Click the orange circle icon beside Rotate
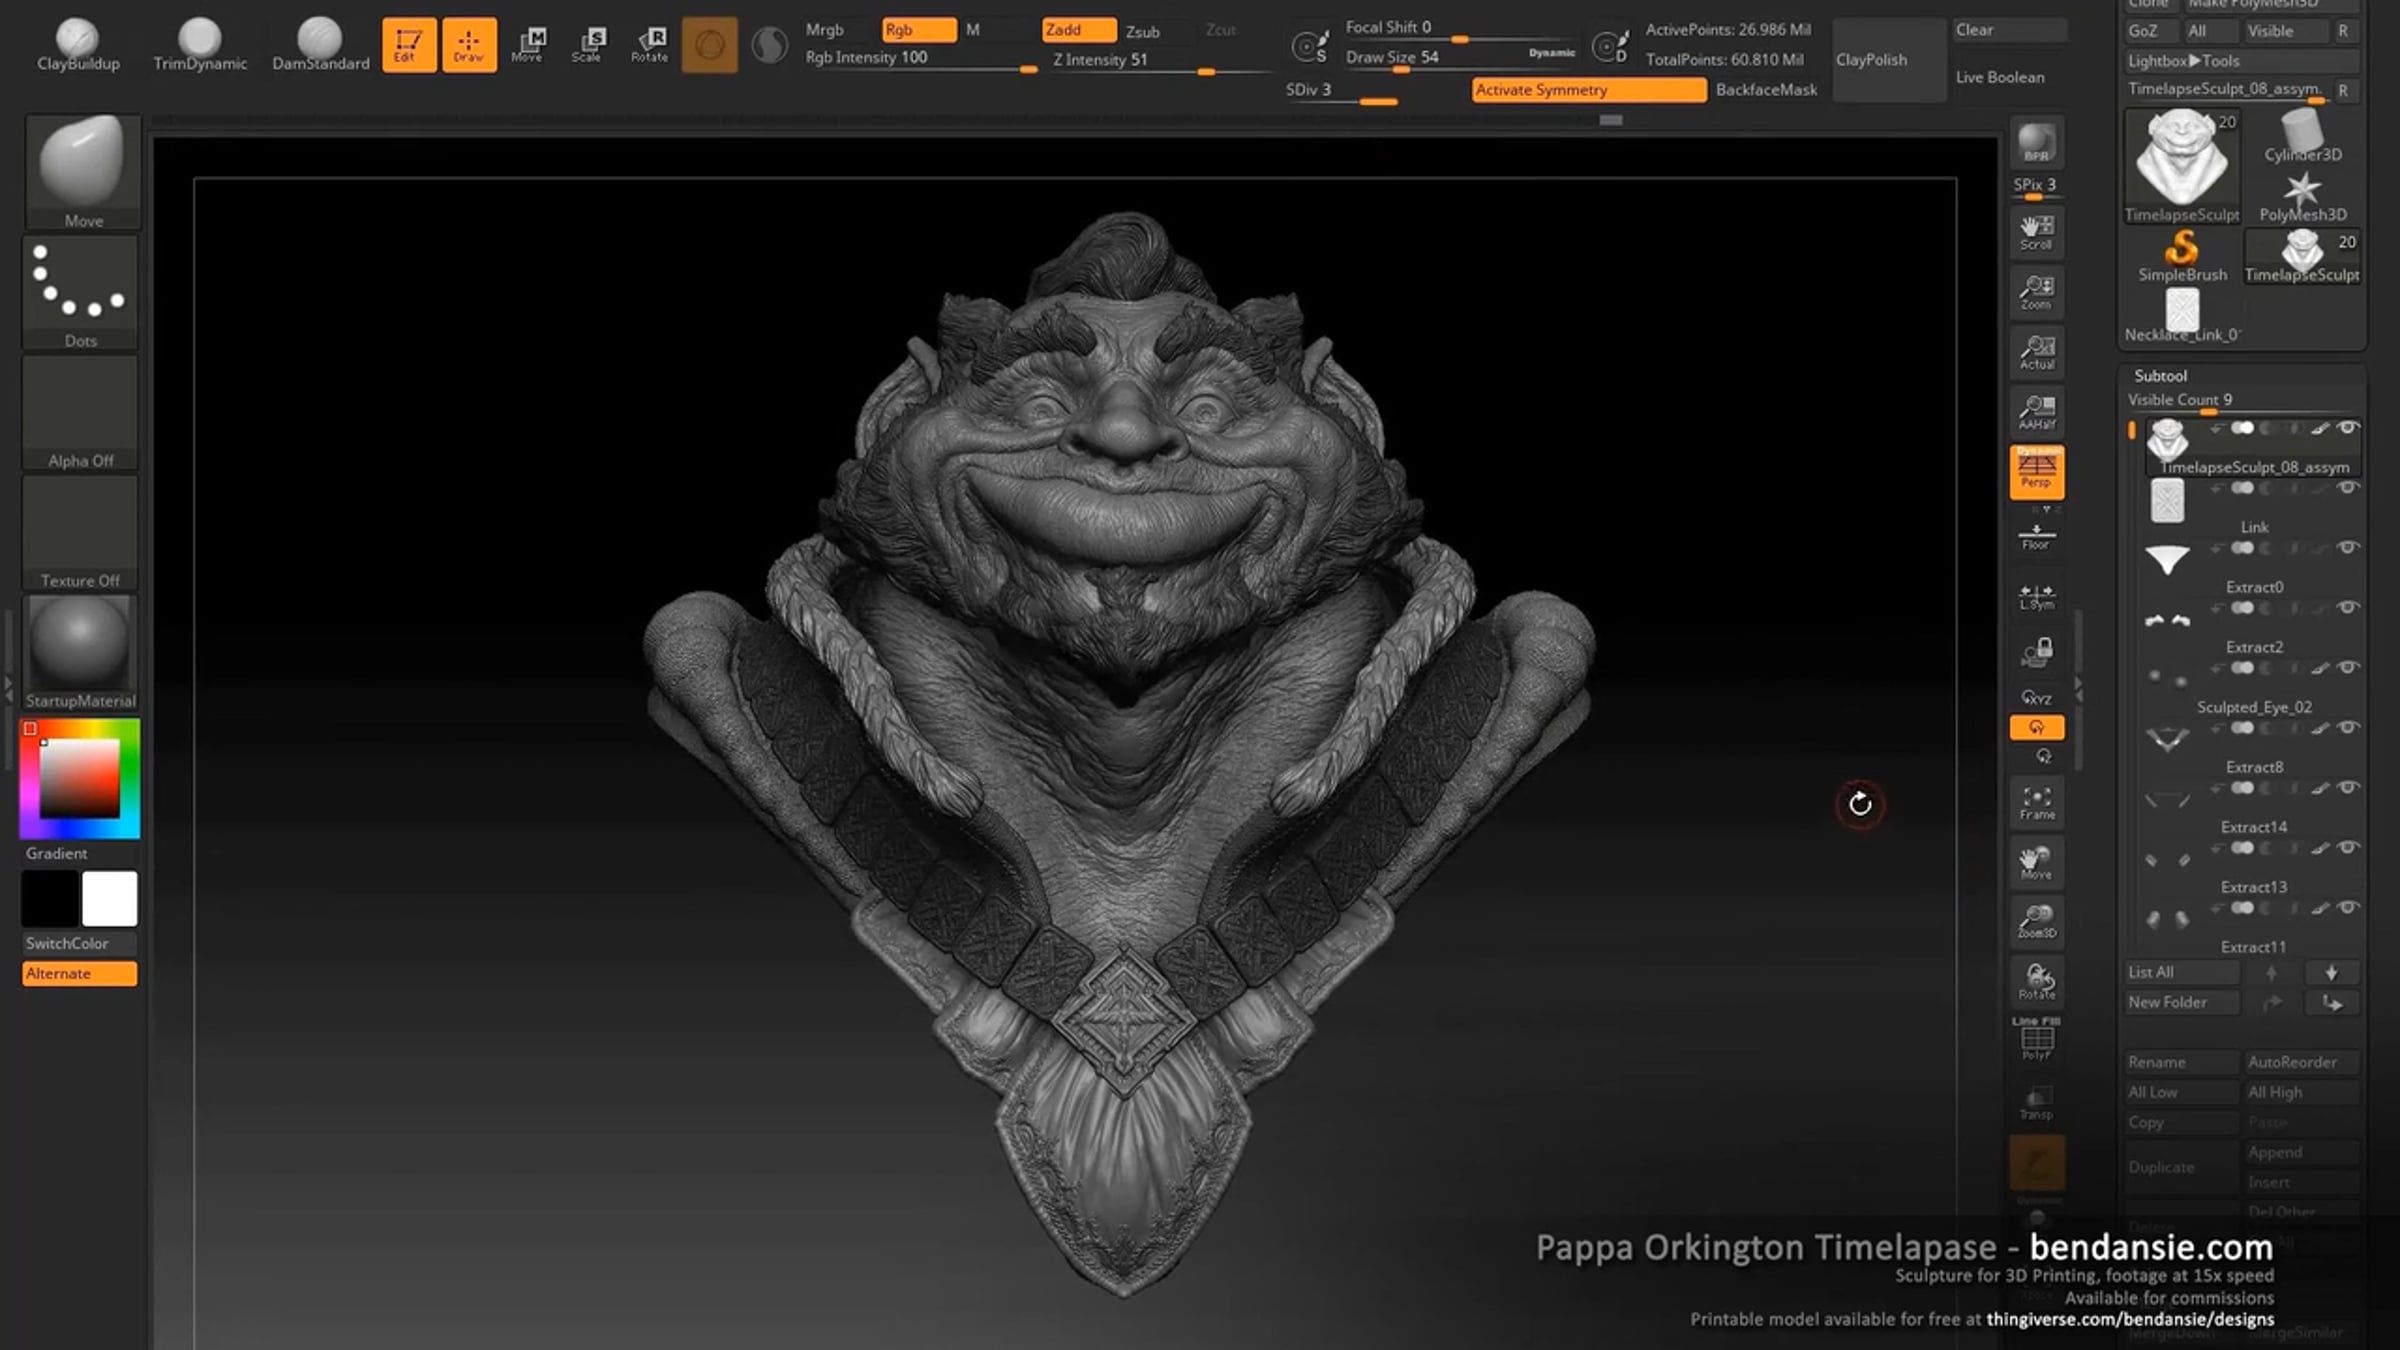Image resolution: width=2400 pixels, height=1350 pixels. pyautogui.click(x=709, y=45)
